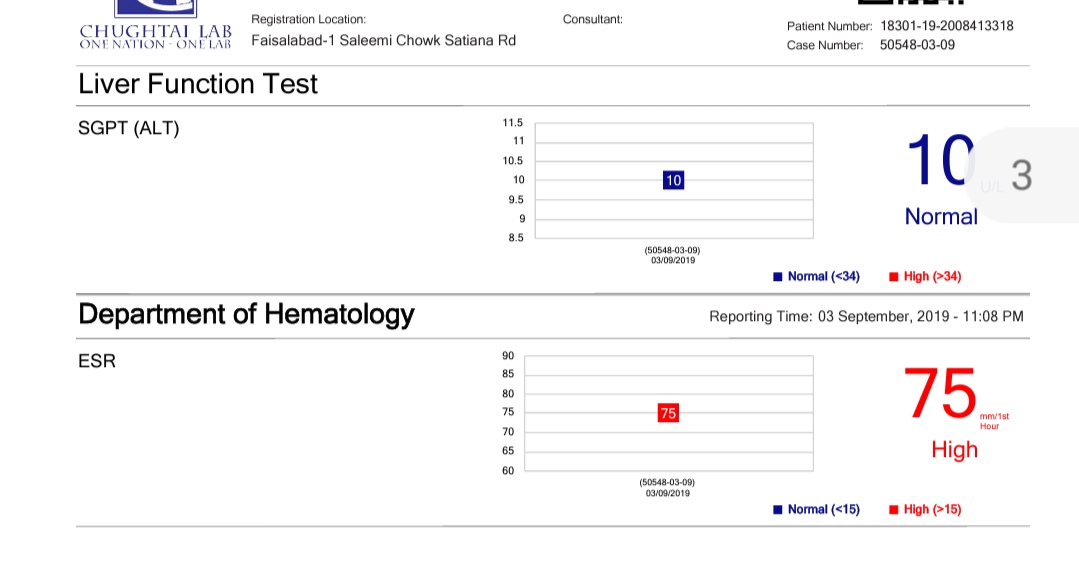Click the blue Normal (<15) legend square
Screen dimensions: 1079x574
pyautogui.click(x=777, y=510)
